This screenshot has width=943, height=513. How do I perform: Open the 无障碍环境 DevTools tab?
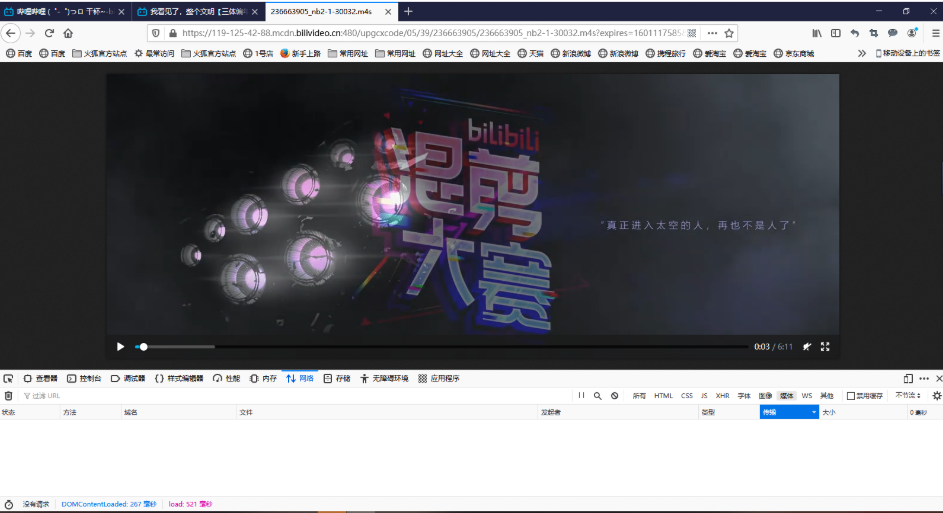coord(384,378)
